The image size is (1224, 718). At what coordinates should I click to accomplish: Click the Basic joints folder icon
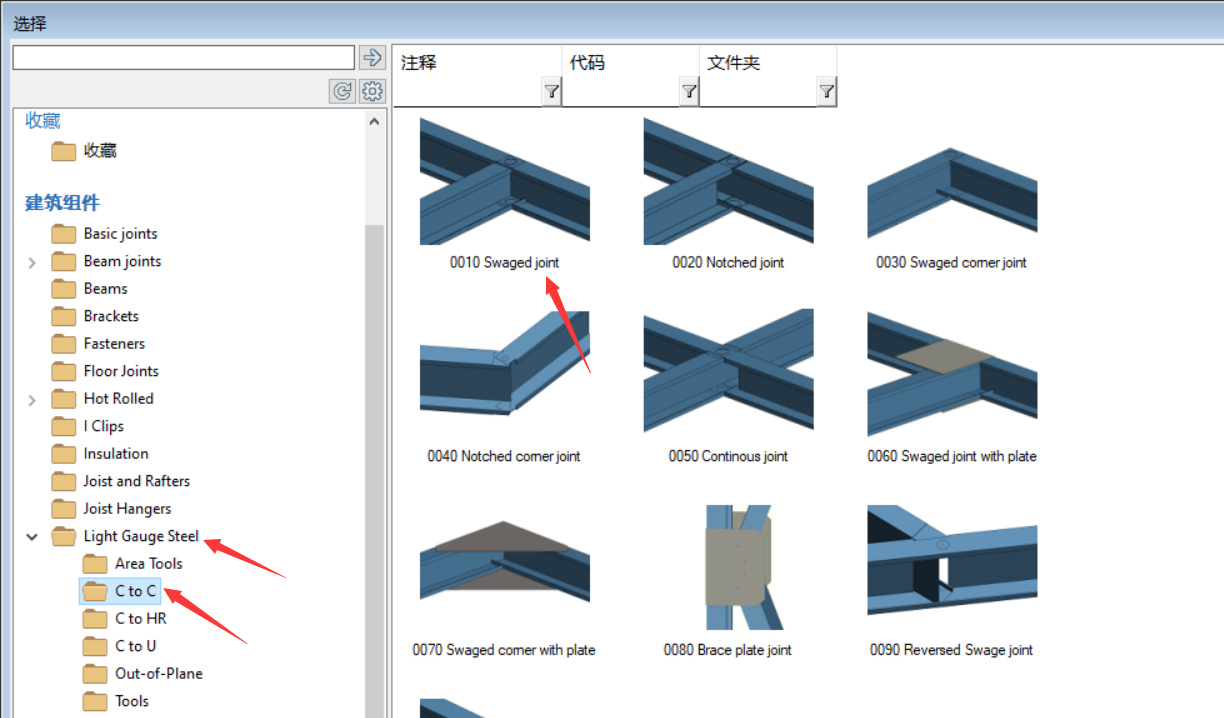click(64, 234)
